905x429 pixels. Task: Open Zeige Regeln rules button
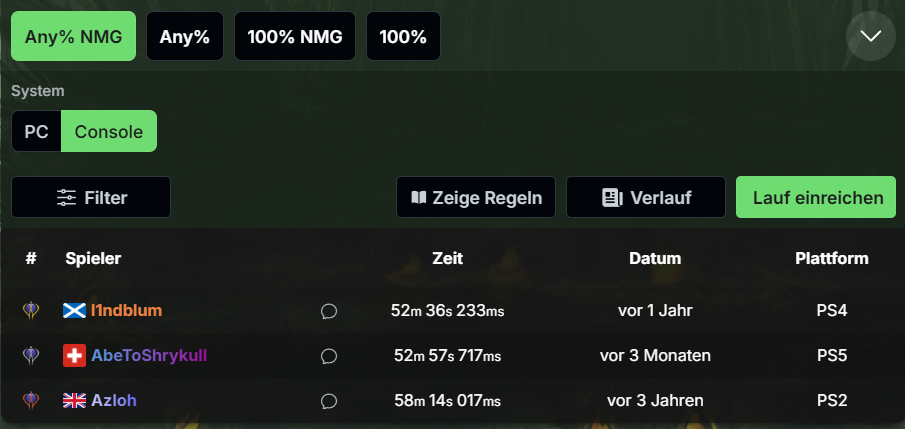pyautogui.click(x=476, y=197)
